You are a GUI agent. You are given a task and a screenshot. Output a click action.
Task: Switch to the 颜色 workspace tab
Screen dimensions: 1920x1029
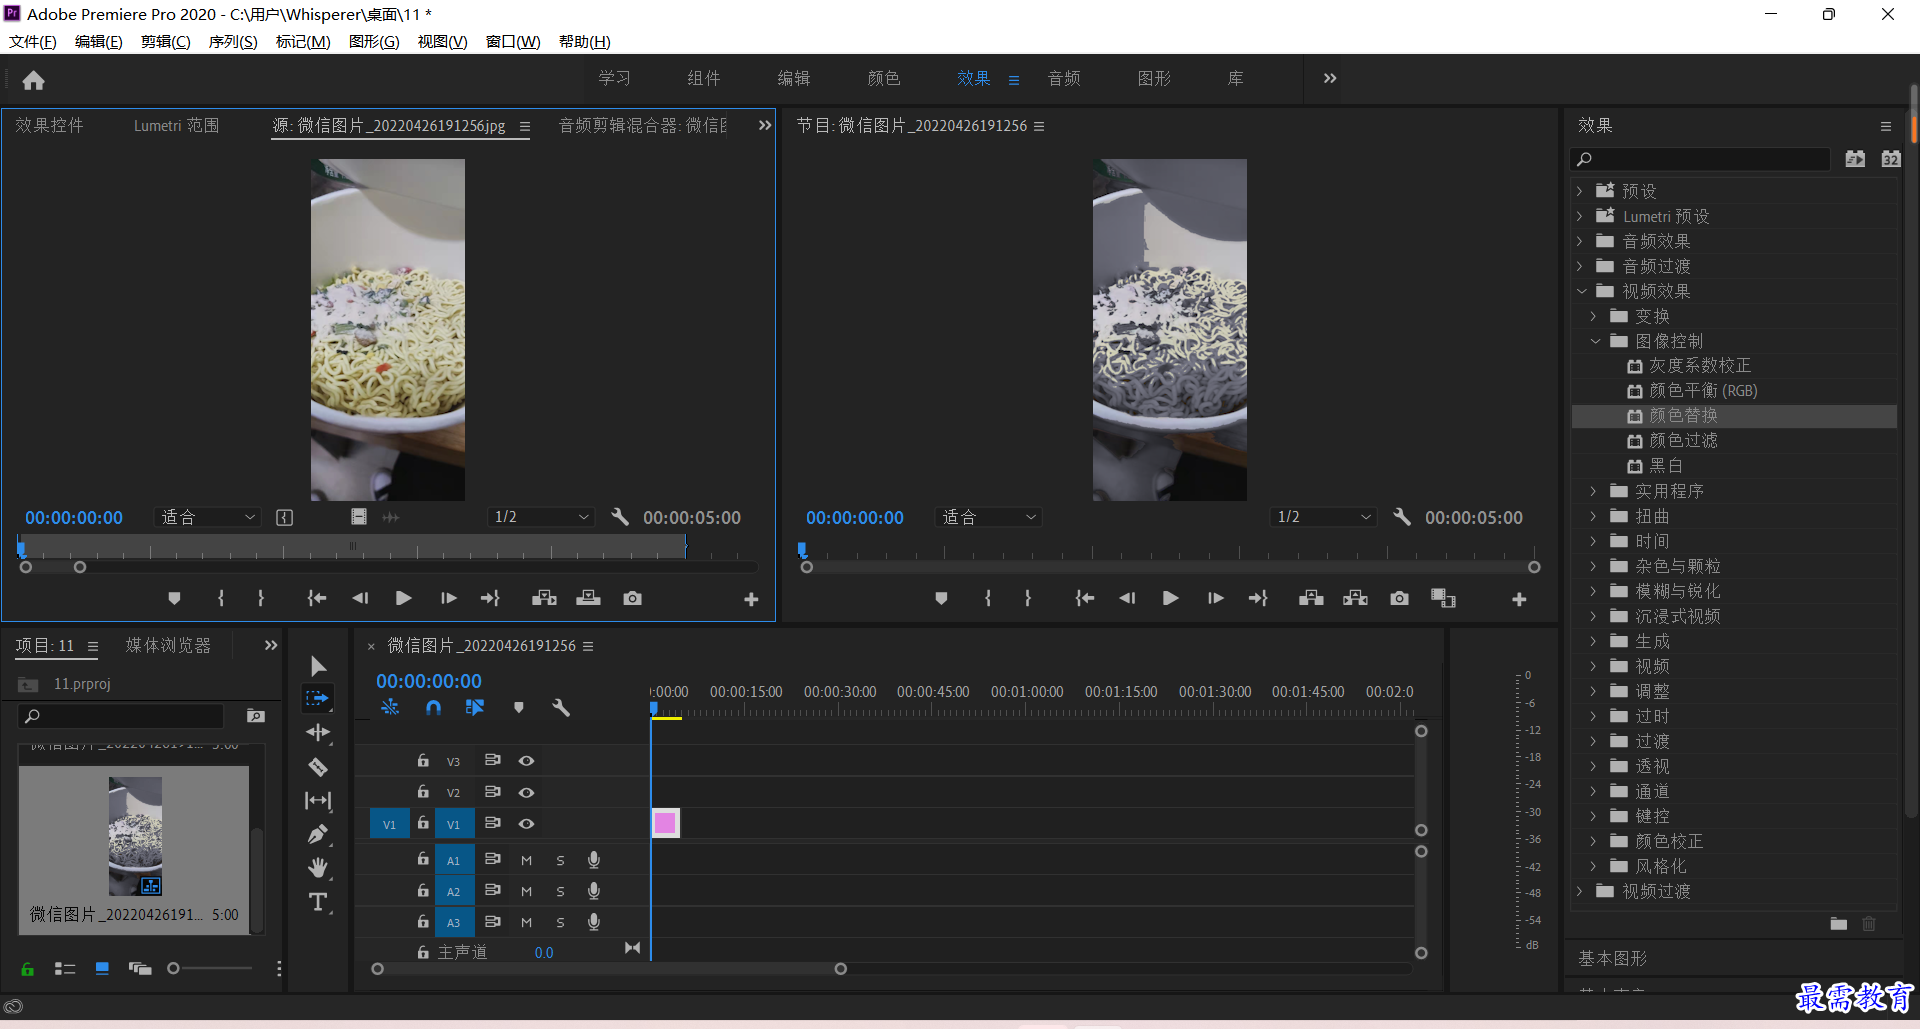click(x=884, y=78)
